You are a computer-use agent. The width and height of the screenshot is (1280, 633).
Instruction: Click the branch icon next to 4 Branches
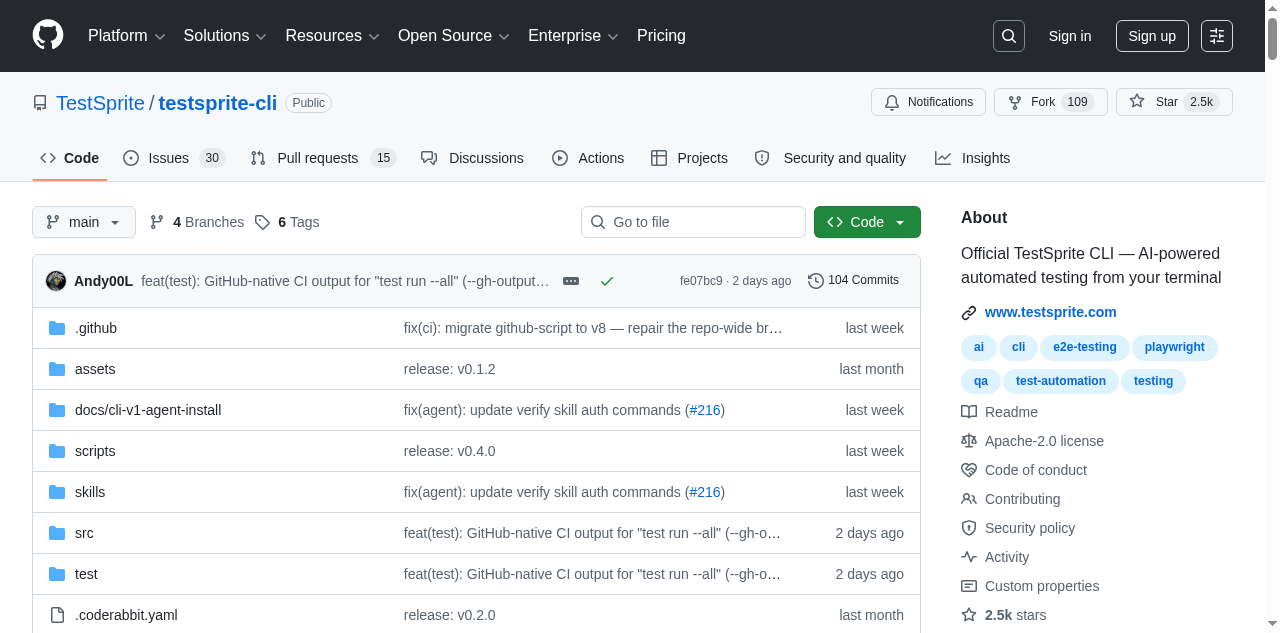pyautogui.click(x=157, y=222)
